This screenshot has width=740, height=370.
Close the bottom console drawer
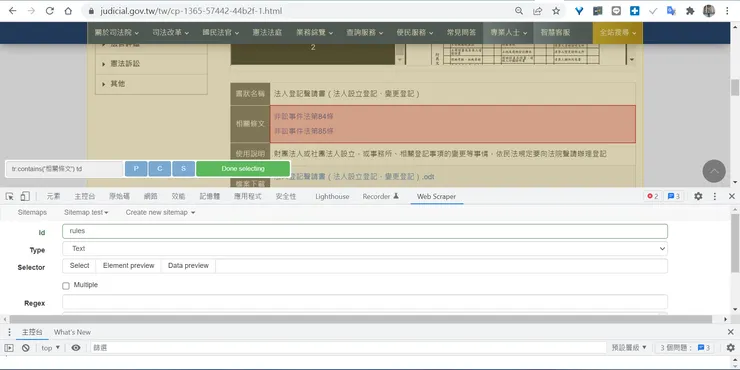731,332
